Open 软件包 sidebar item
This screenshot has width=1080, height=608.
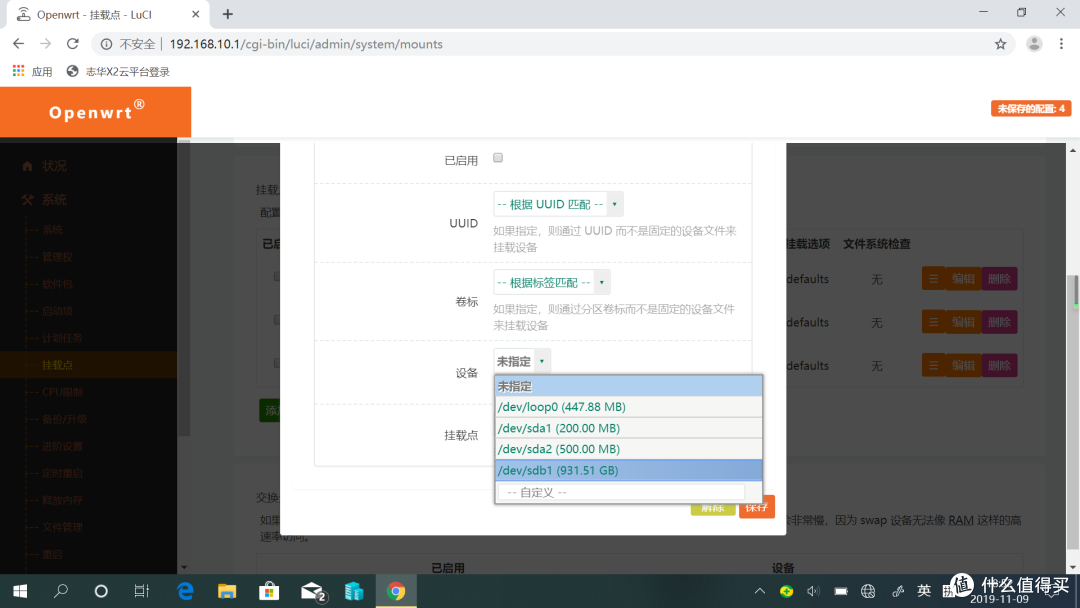coord(57,284)
